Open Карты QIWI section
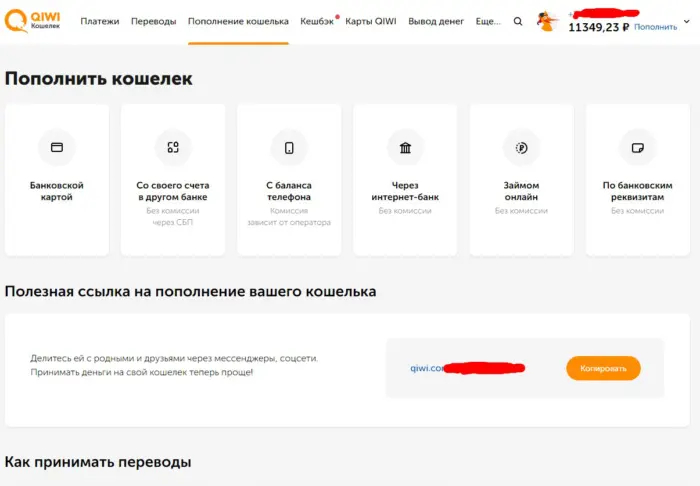 point(371,21)
